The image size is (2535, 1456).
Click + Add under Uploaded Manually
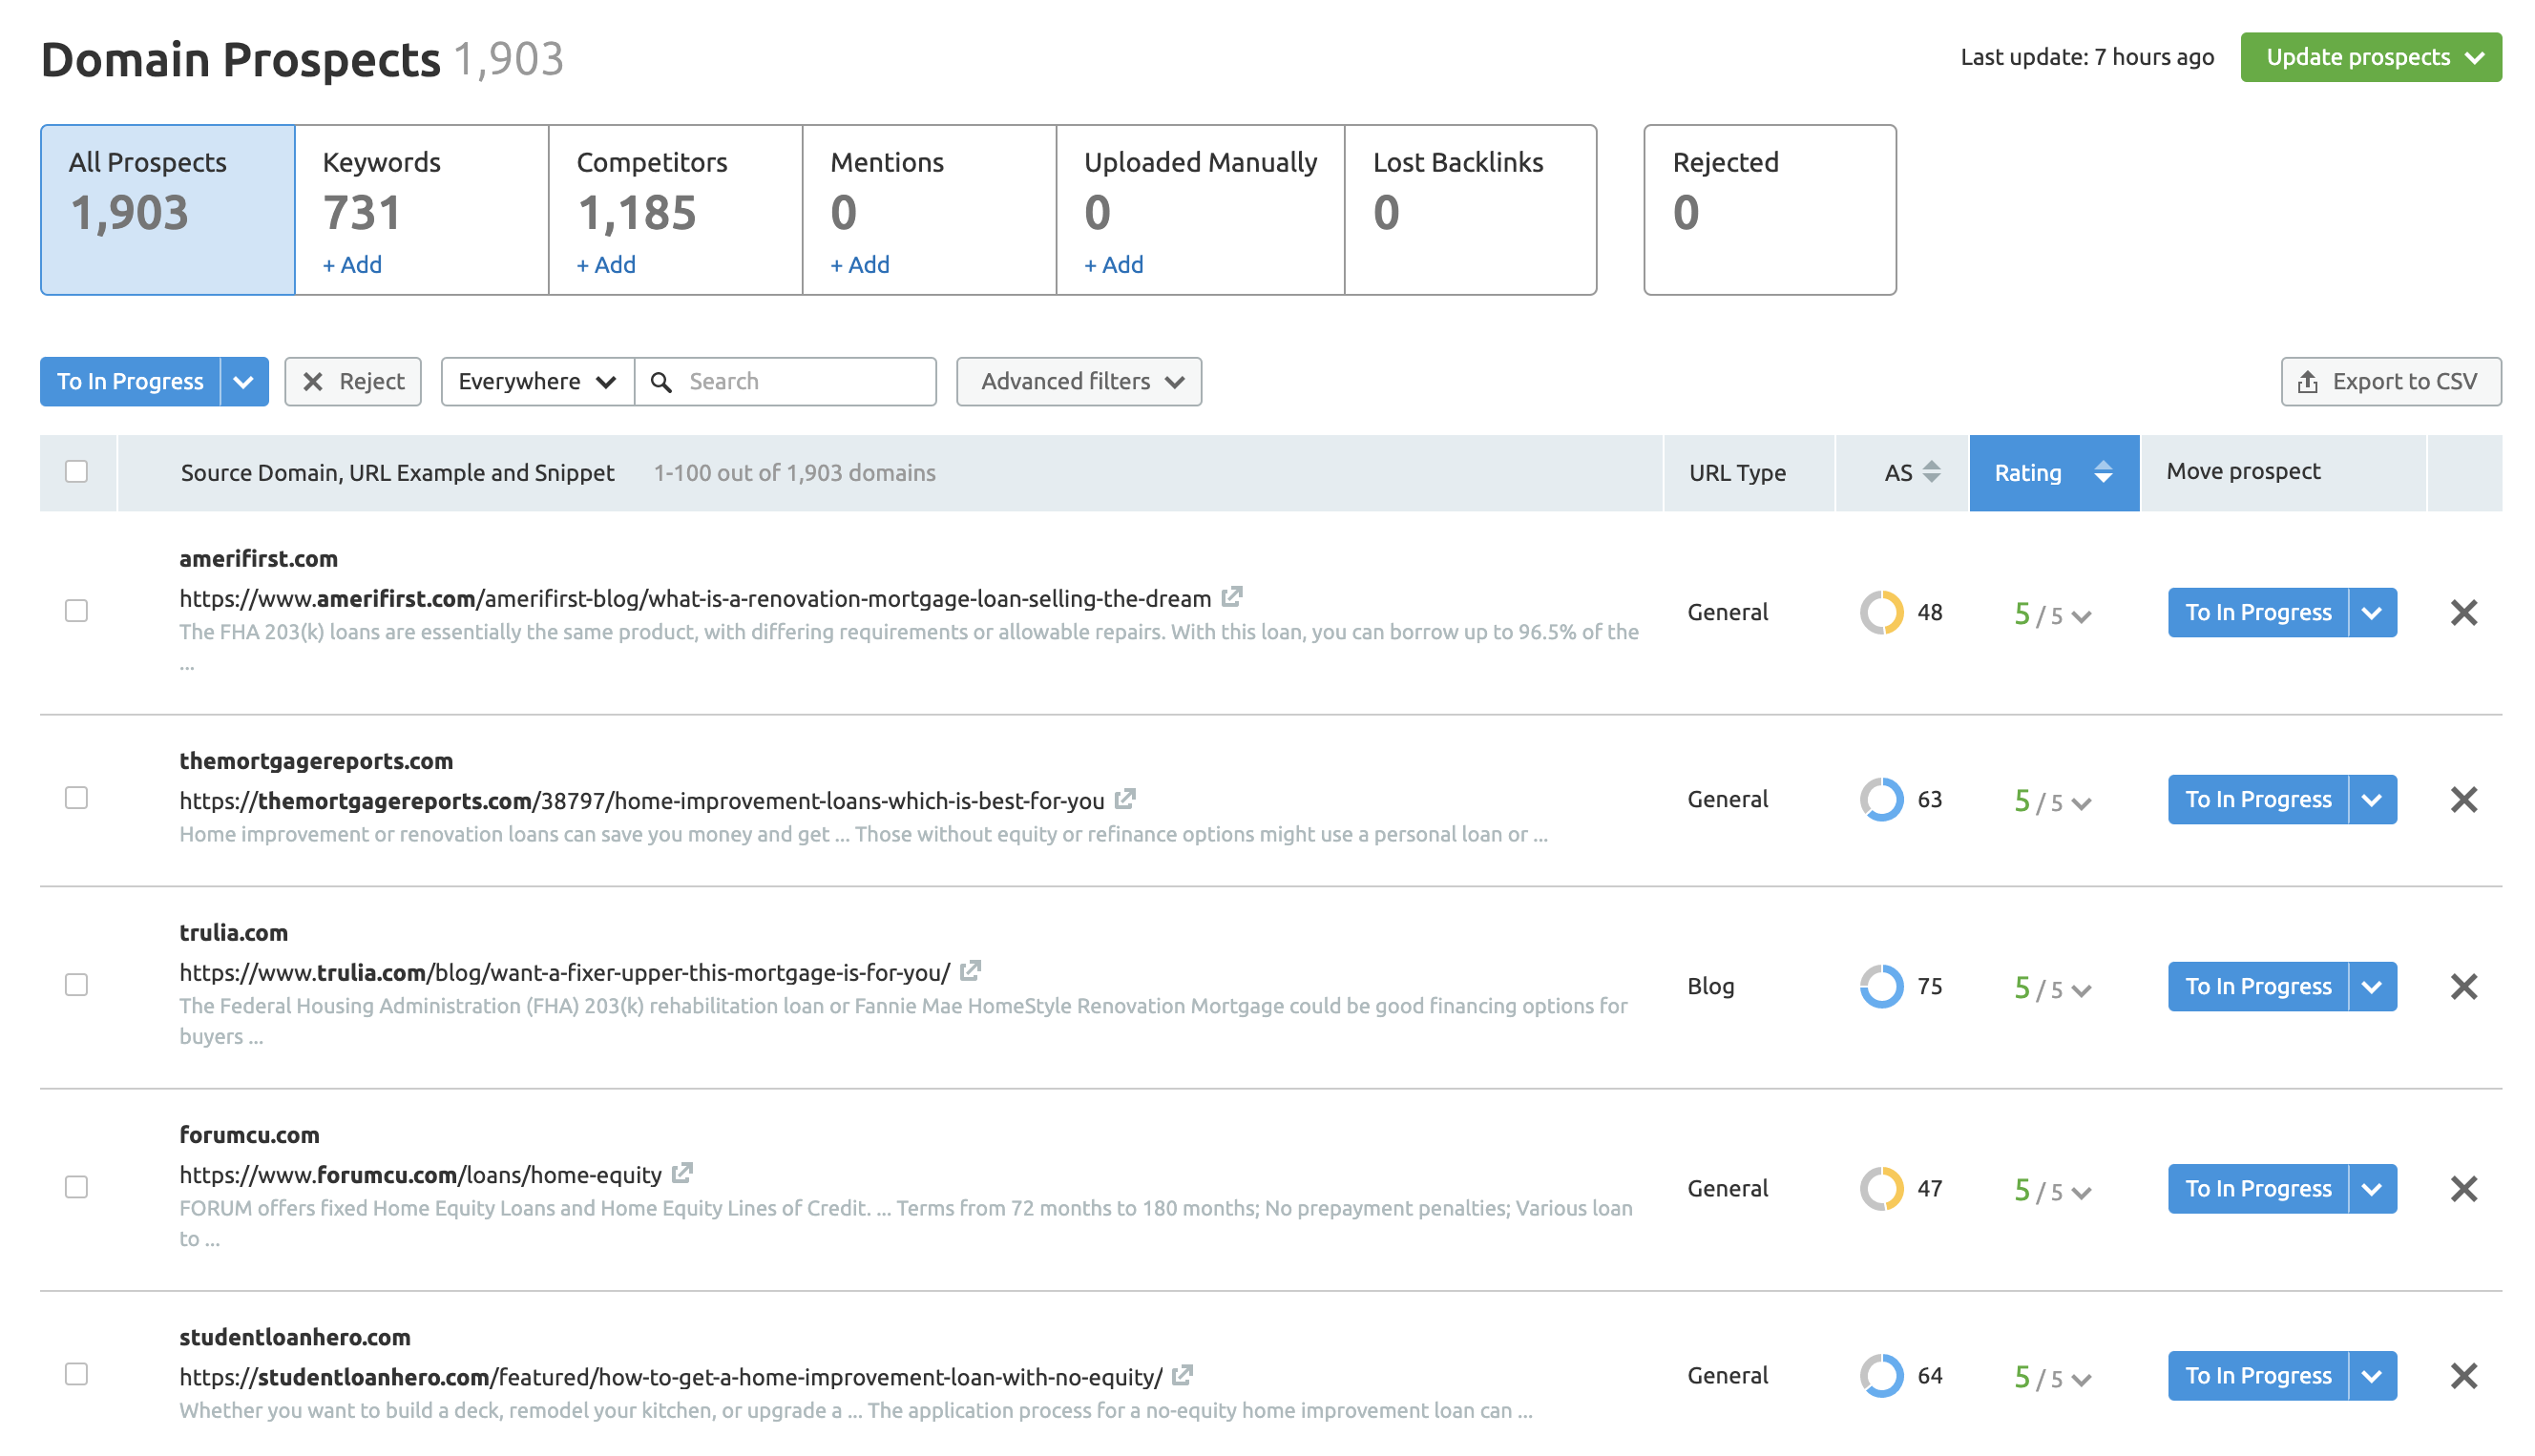point(1114,265)
